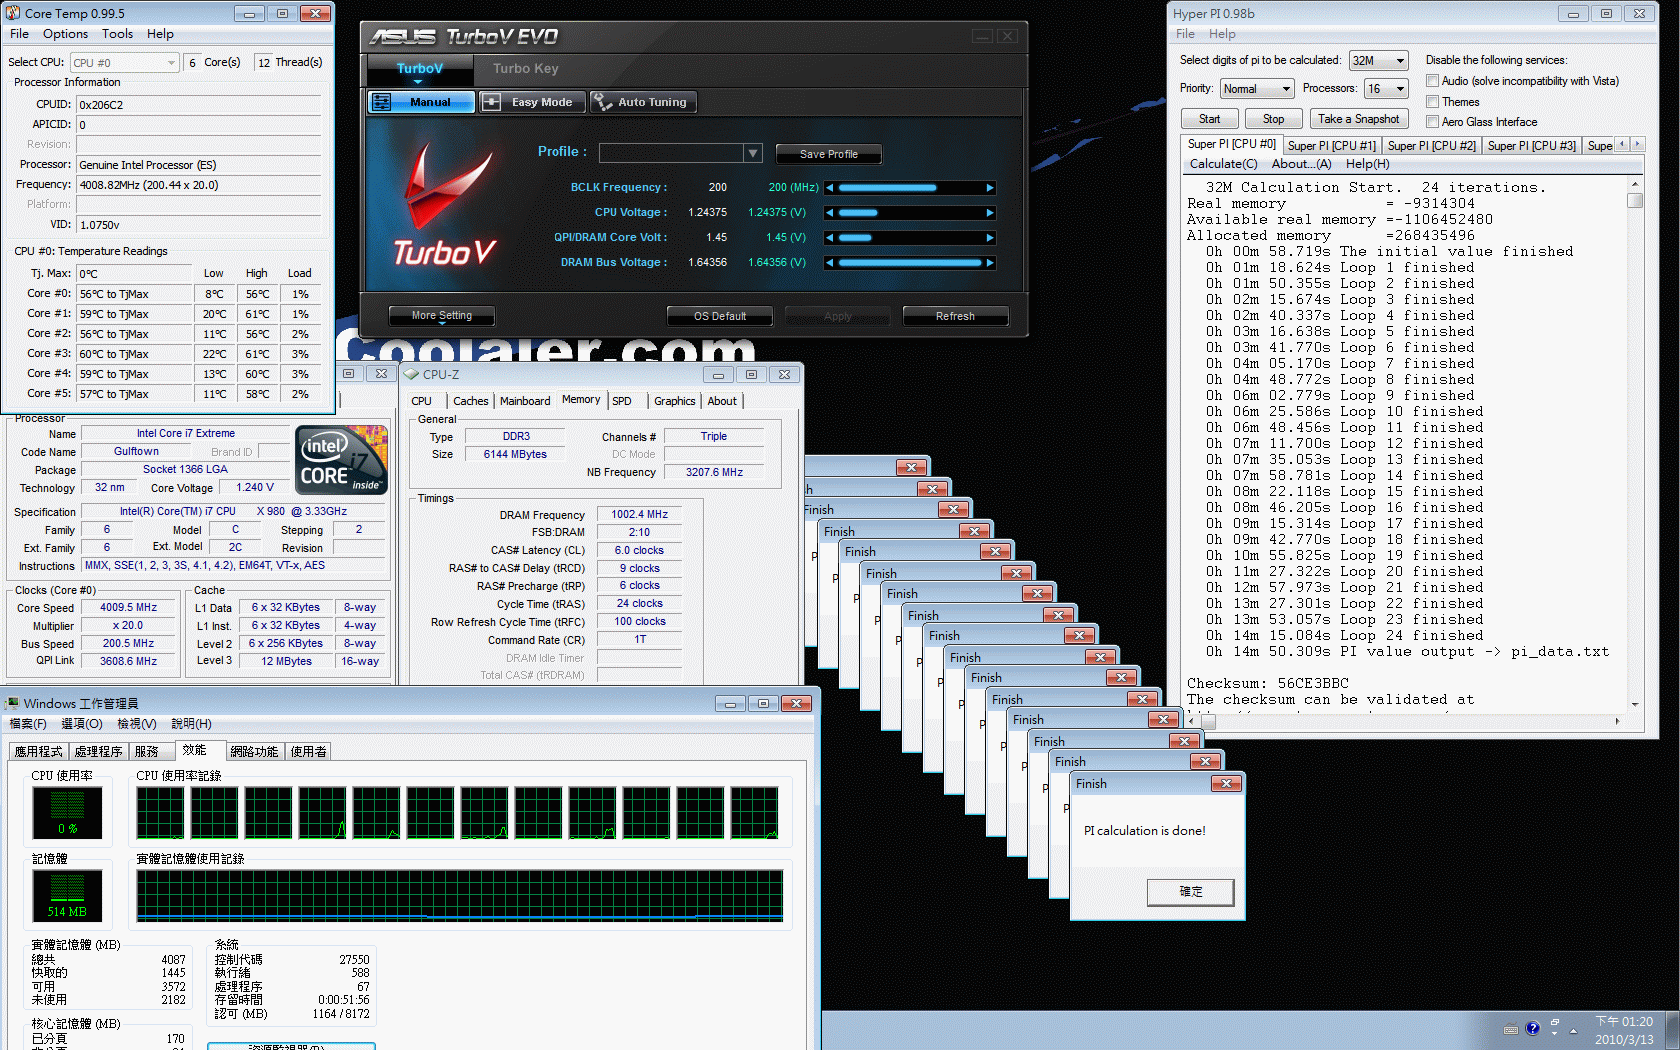Click the BCLK Frequency slider bar

(x=910, y=188)
